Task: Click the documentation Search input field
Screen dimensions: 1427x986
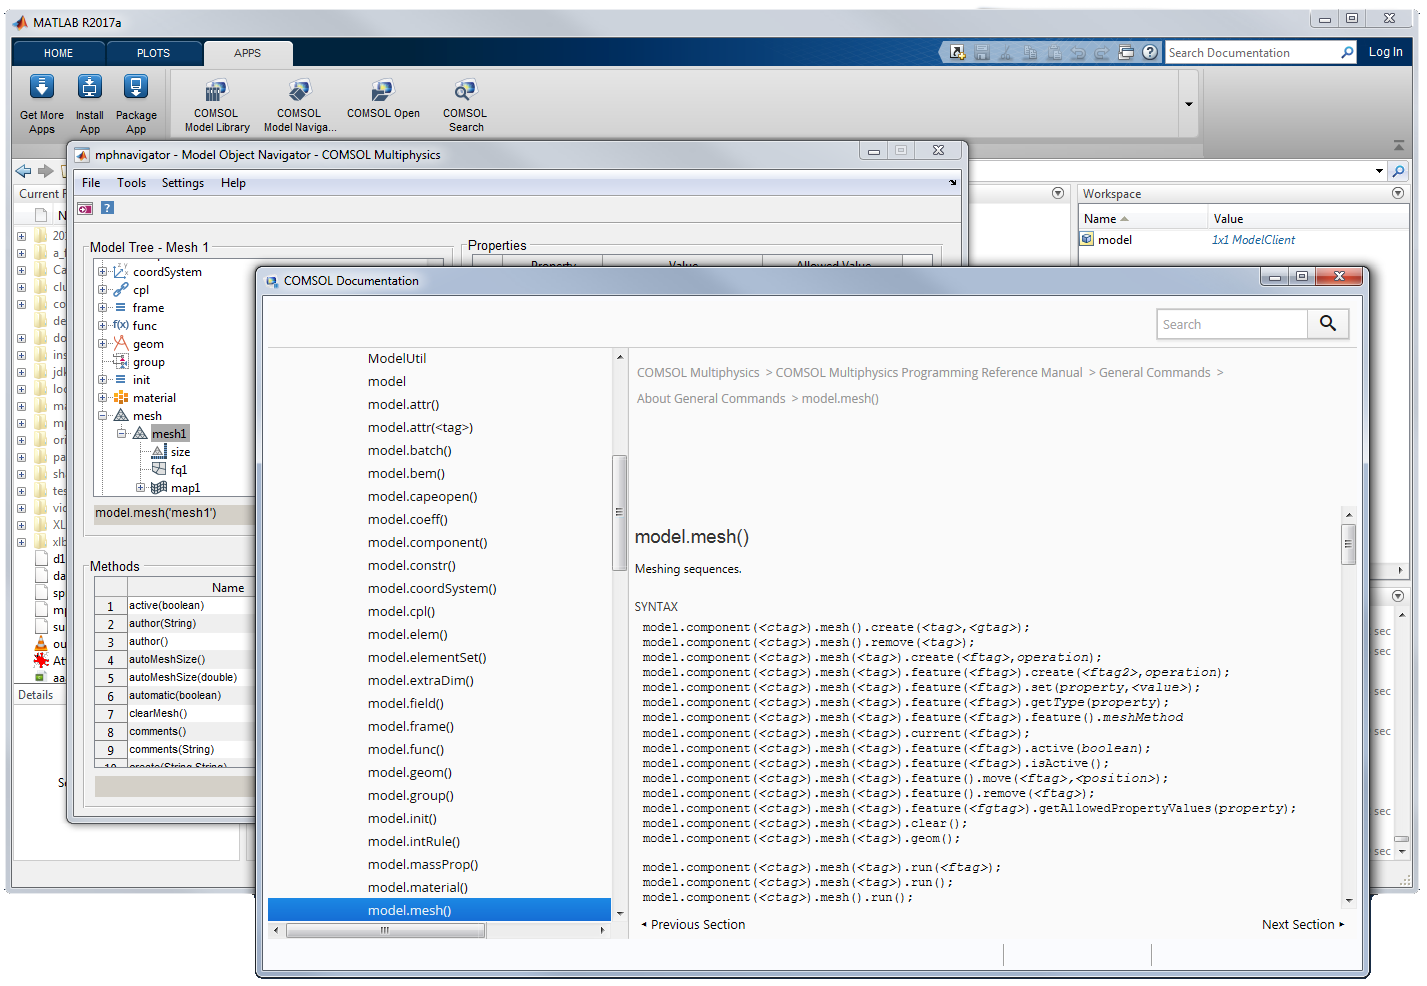Action: point(1232,324)
